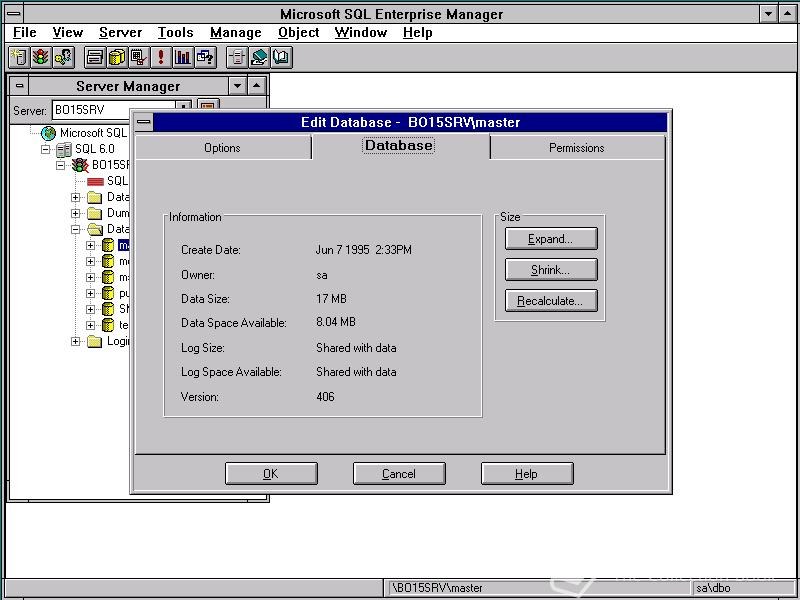Open the bar chart Current Activity icon
The image size is (800, 600).
click(x=183, y=57)
